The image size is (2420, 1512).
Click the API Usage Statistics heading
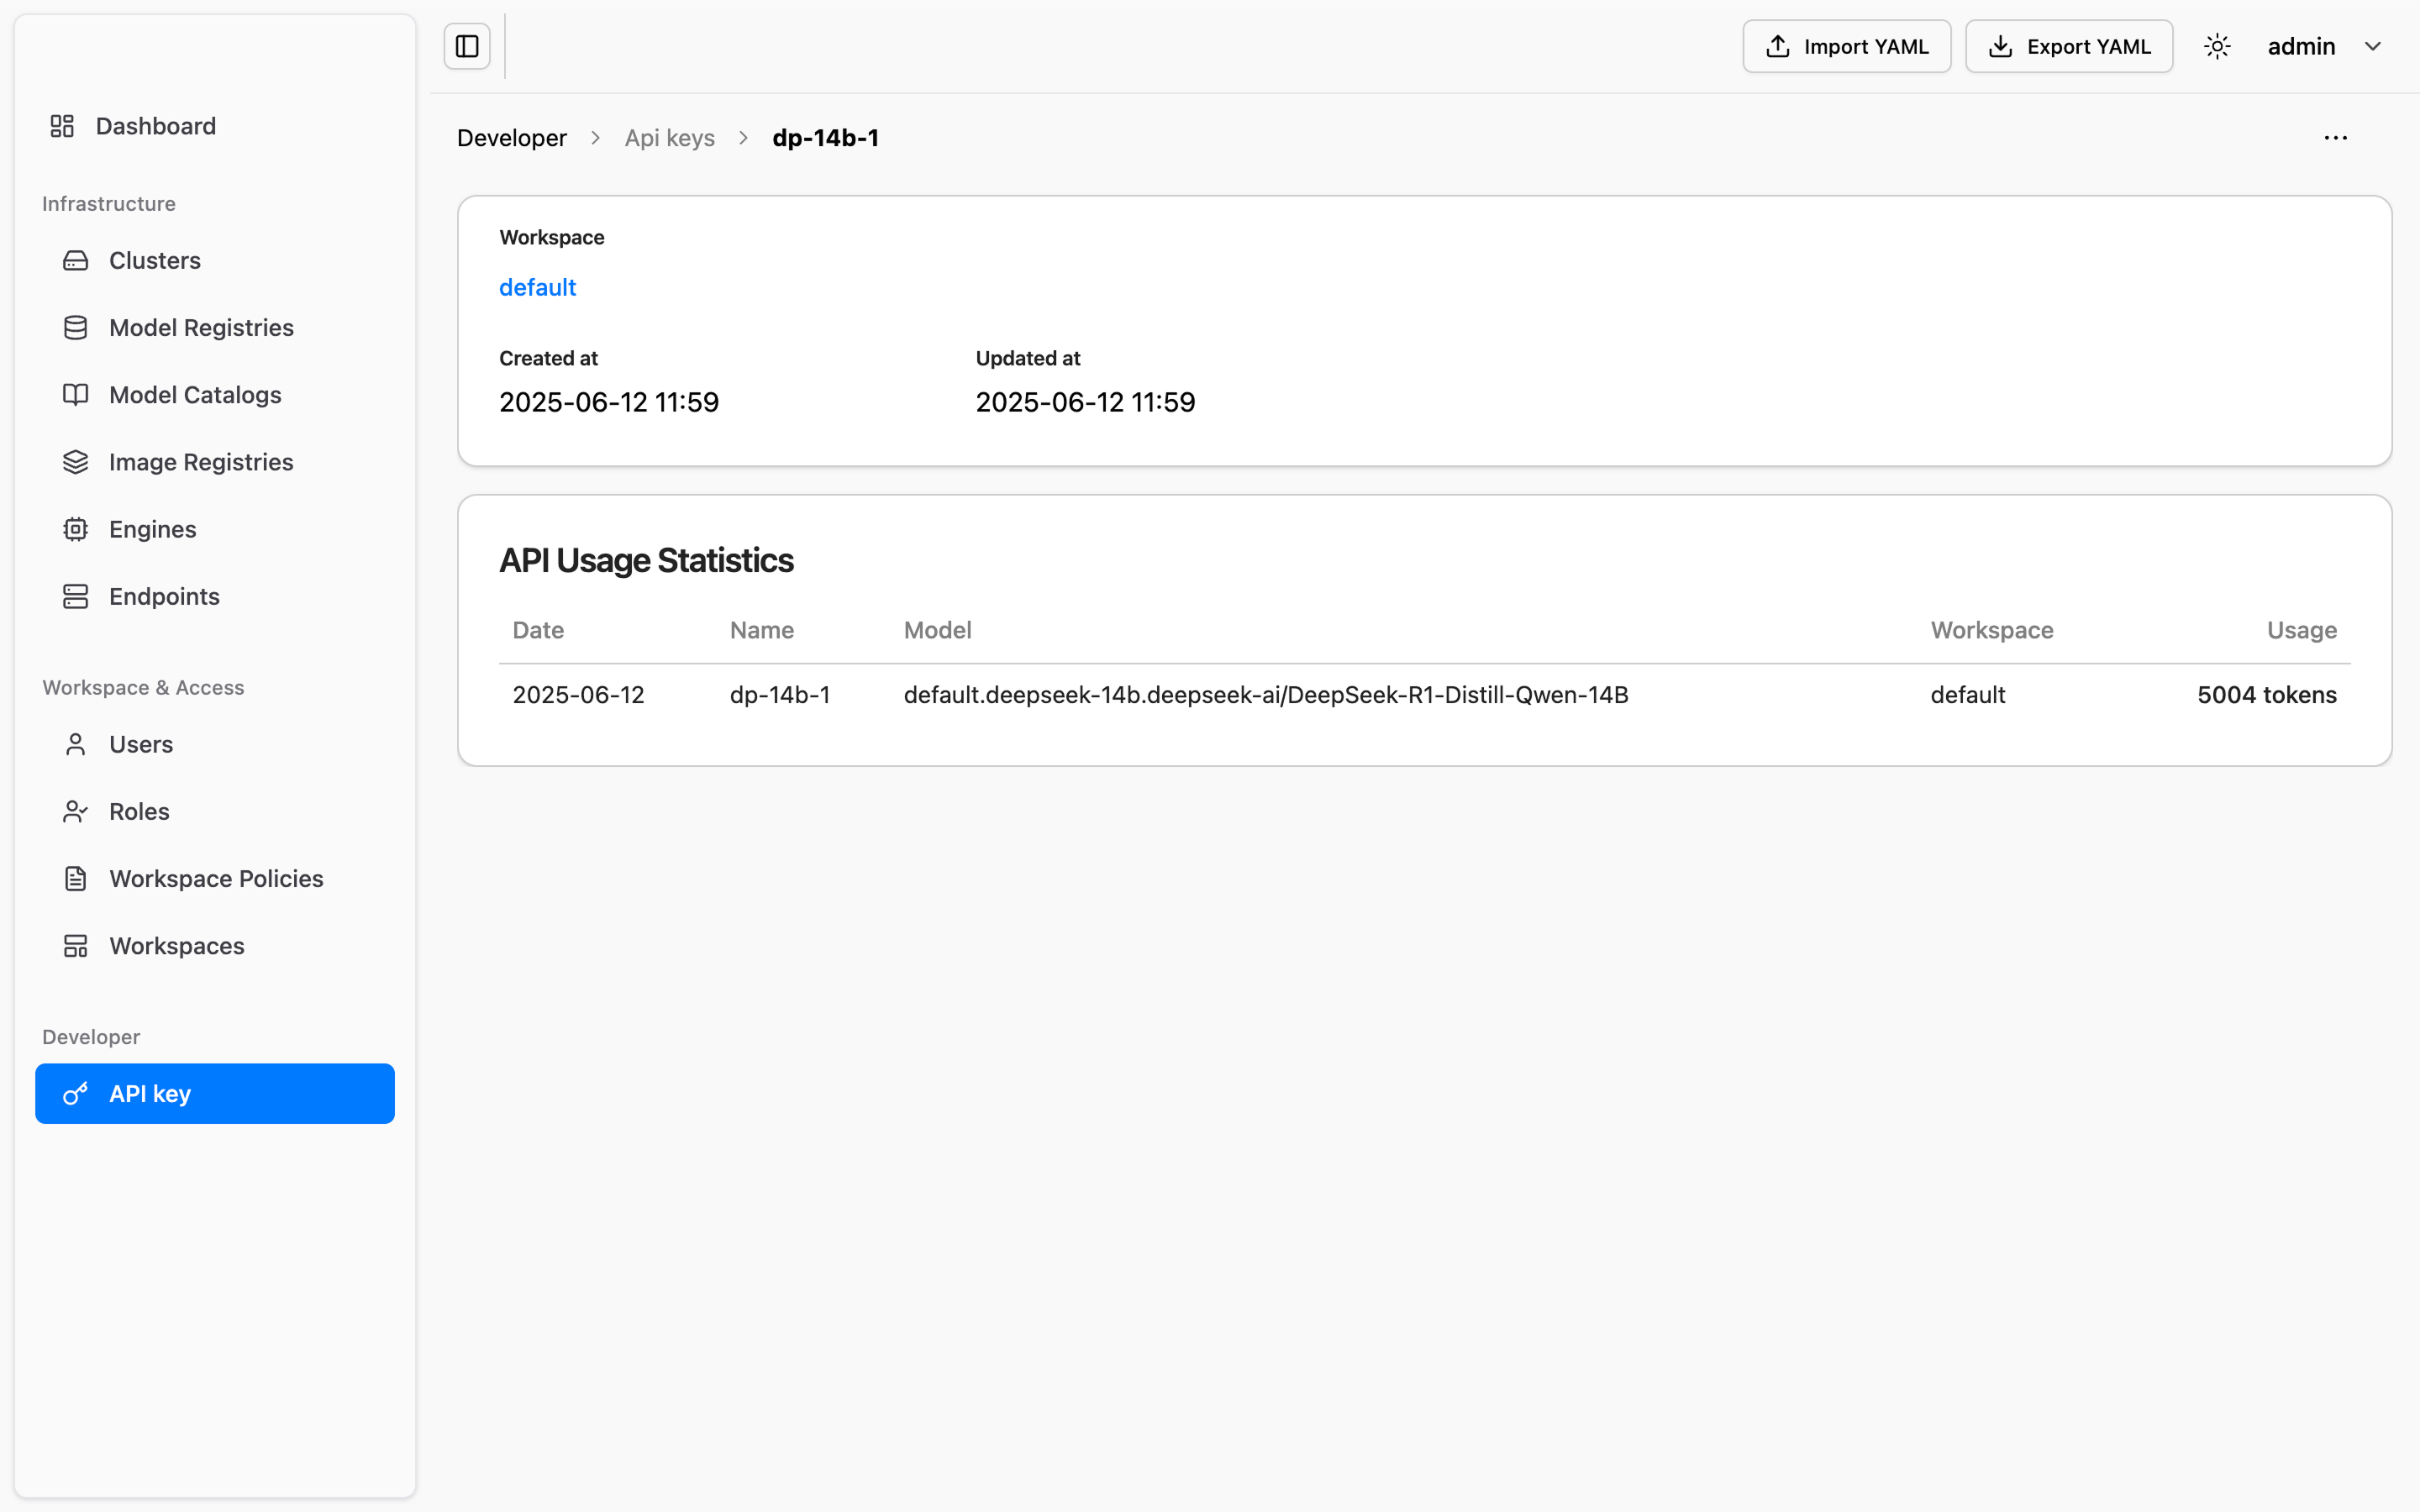pos(646,560)
